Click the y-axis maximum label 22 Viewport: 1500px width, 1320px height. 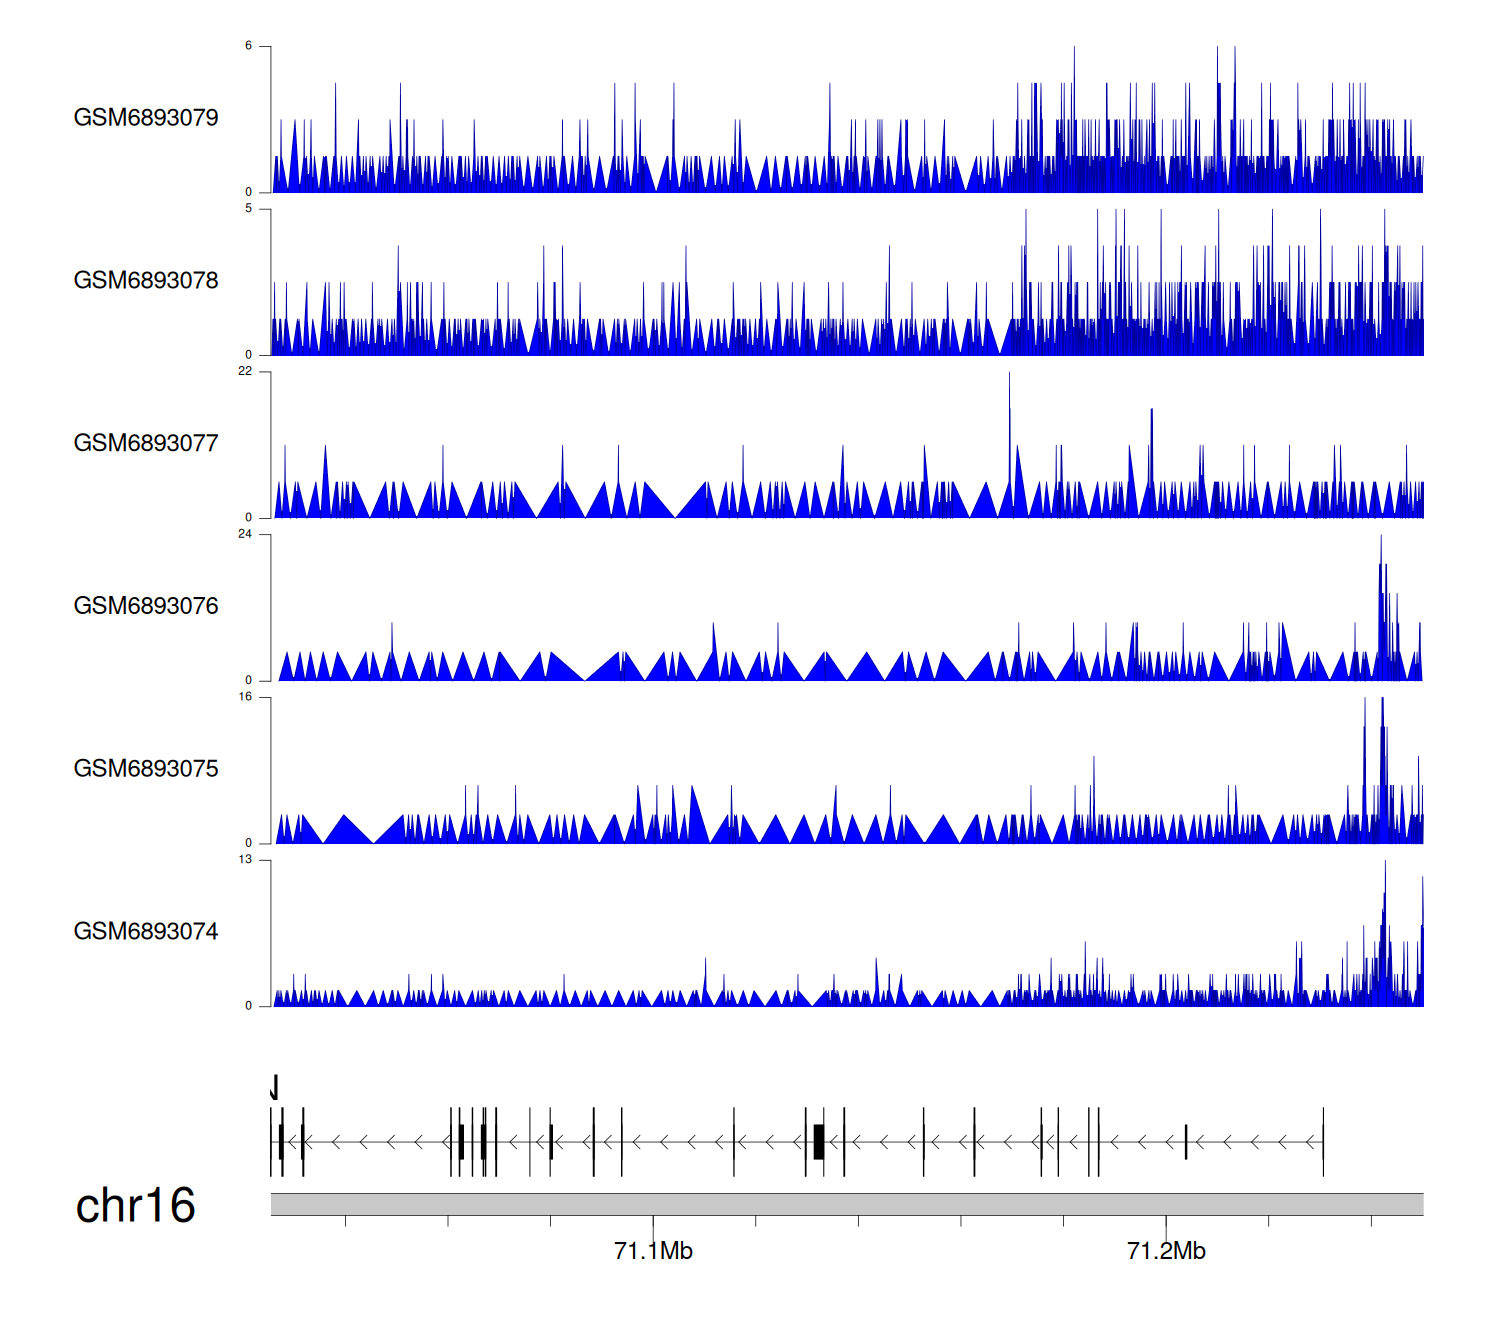pyautogui.click(x=245, y=372)
